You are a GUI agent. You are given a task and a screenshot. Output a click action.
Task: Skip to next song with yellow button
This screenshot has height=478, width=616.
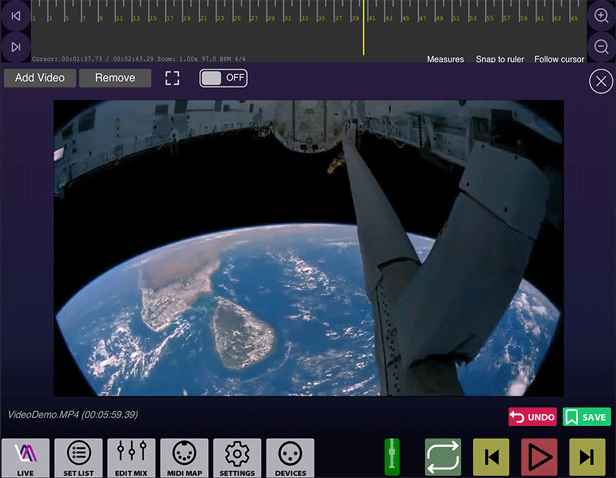pos(587,457)
